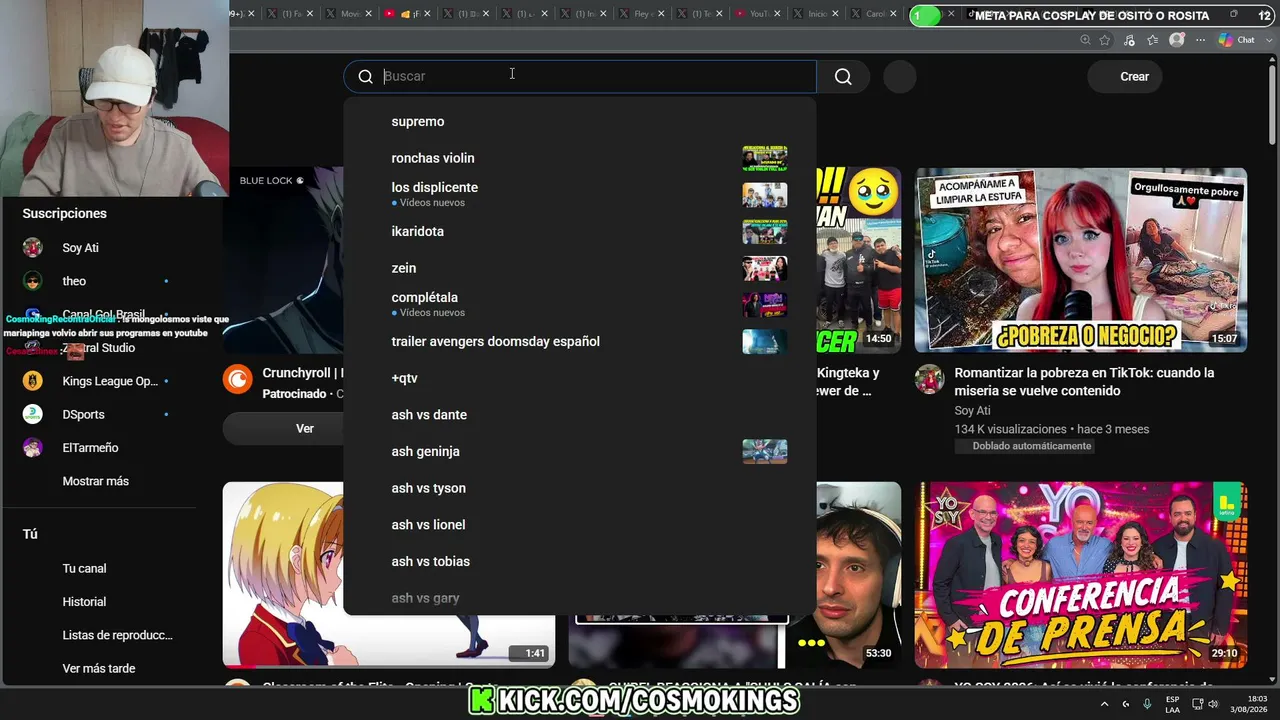
Task: Open the browser zoom icon in the address bar
Action: point(1085,40)
